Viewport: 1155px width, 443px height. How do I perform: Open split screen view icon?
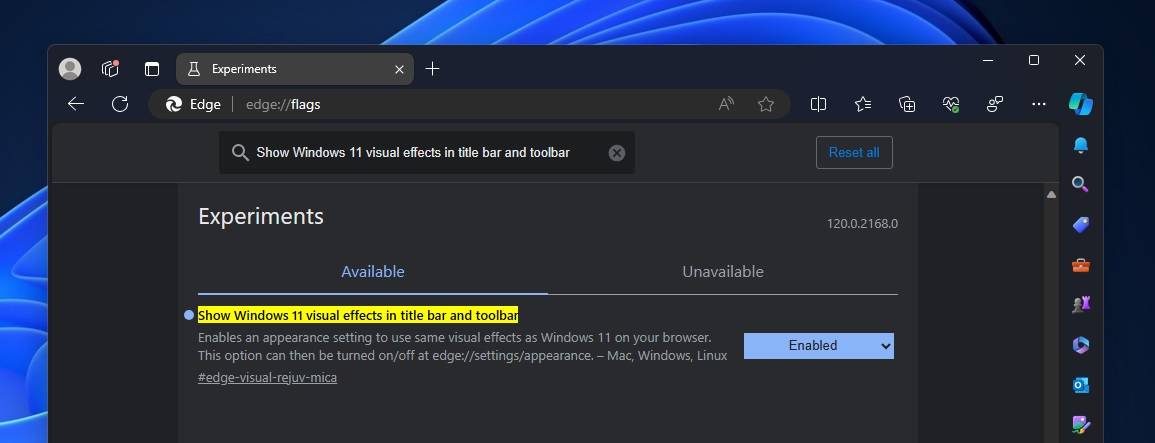point(818,104)
